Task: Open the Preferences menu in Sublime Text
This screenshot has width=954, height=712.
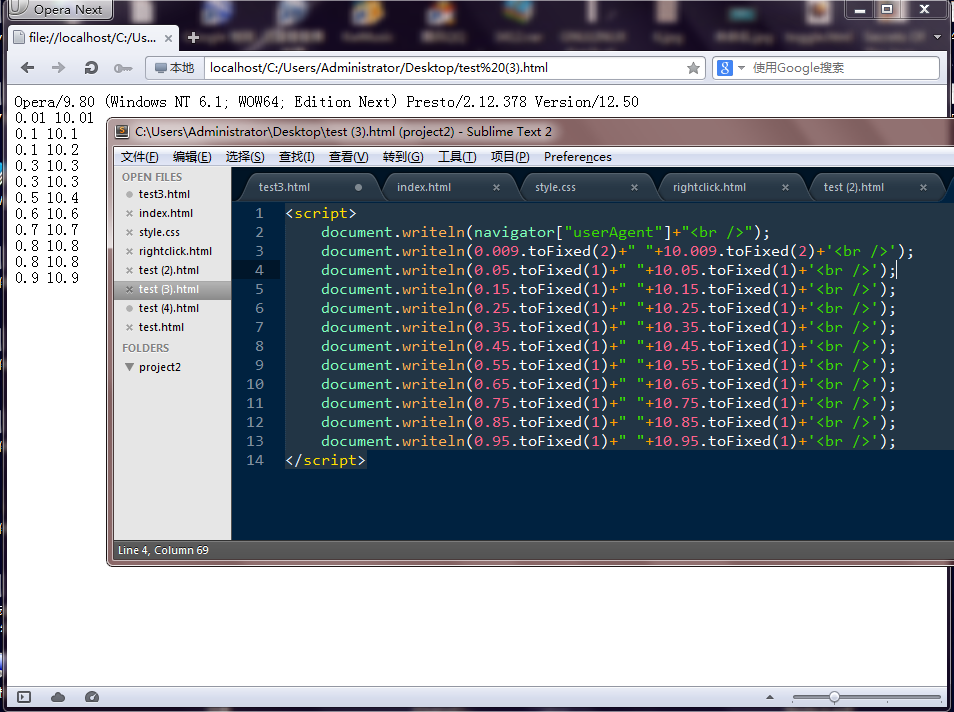Action: coord(577,157)
